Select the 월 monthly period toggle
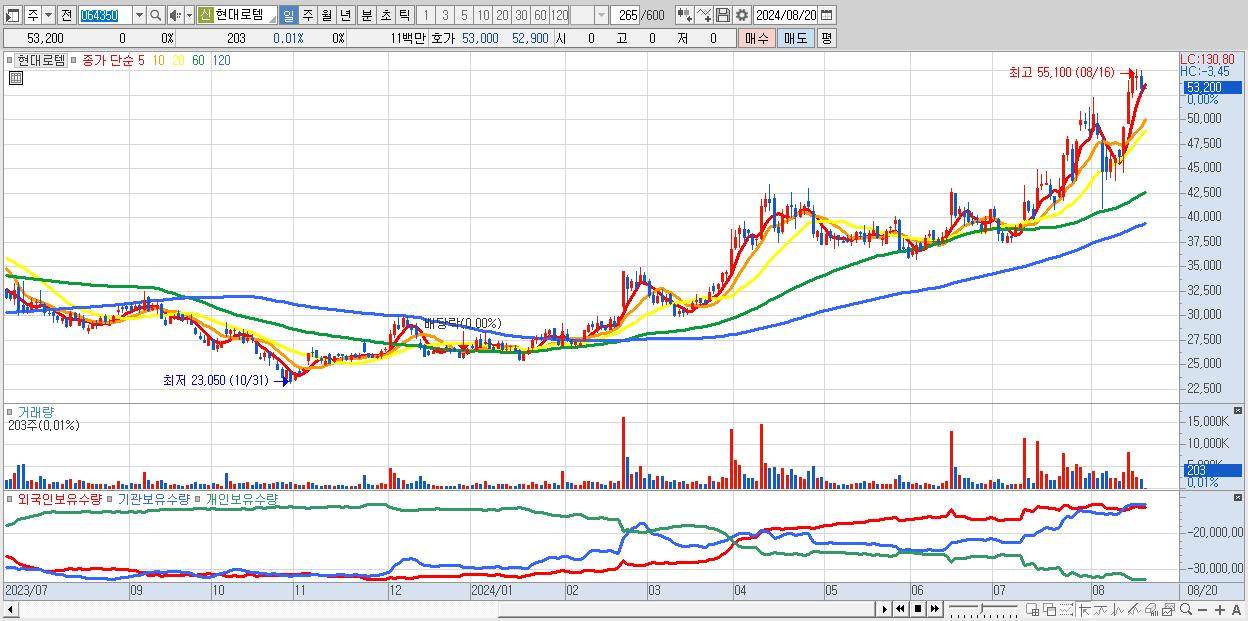The height and width of the screenshot is (621, 1248). (326, 15)
